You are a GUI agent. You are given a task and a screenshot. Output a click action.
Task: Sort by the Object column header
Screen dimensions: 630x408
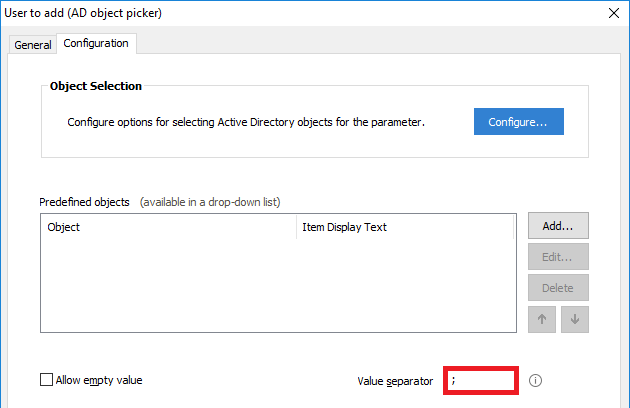168,227
